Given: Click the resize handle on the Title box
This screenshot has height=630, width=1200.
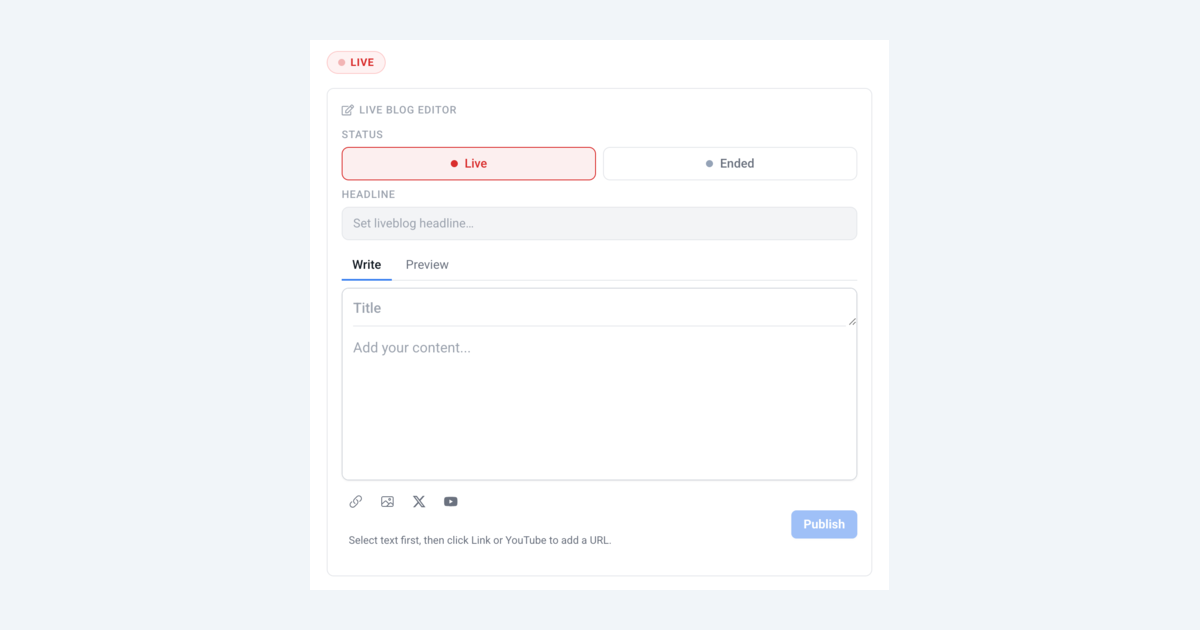Looking at the screenshot, I should click(x=852, y=320).
